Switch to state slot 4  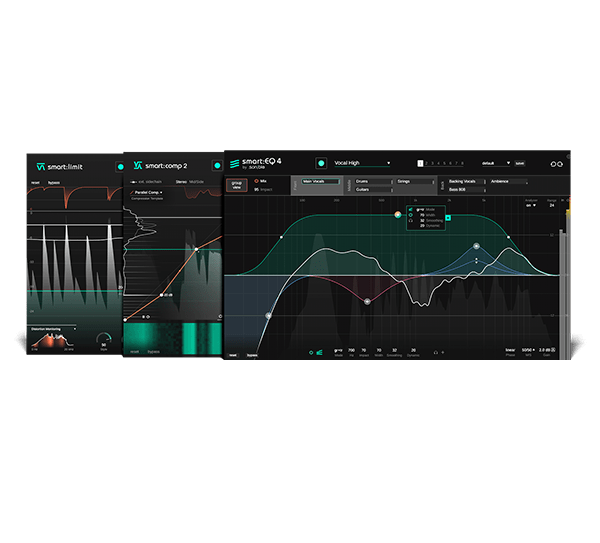(x=438, y=163)
